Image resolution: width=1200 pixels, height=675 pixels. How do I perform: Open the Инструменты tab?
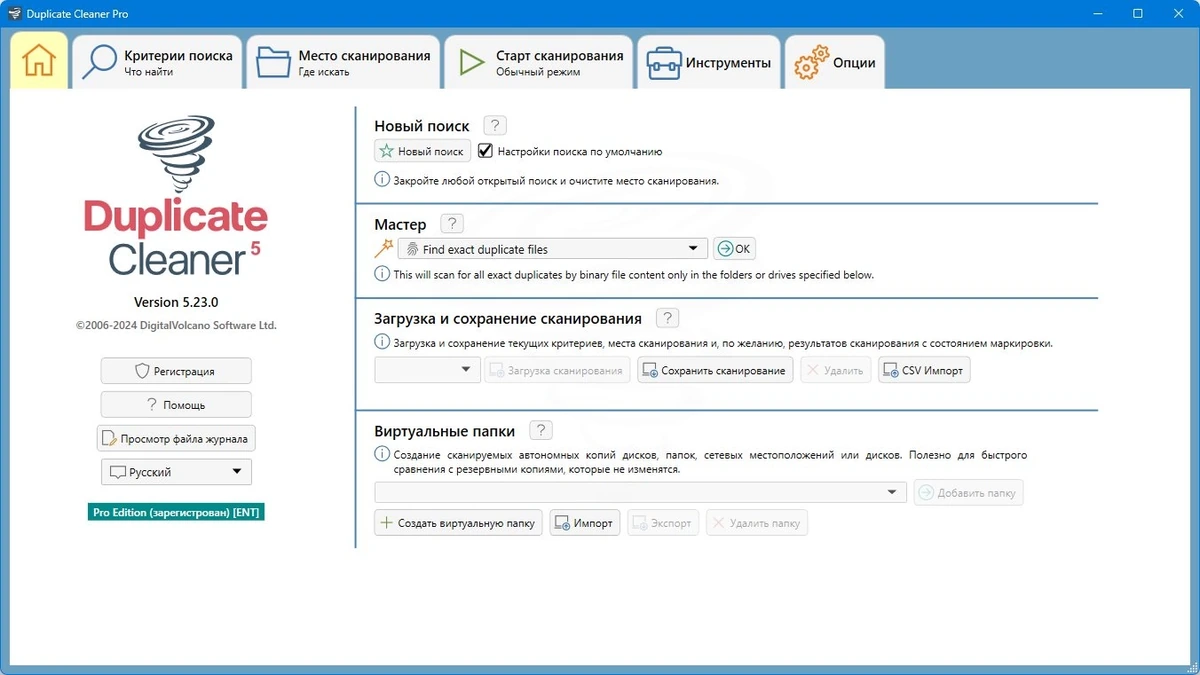709,63
